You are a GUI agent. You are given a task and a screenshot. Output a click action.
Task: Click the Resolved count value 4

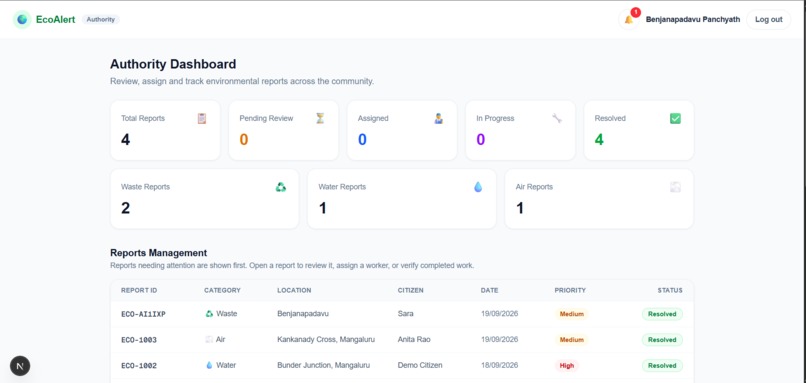click(x=599, y=139)
